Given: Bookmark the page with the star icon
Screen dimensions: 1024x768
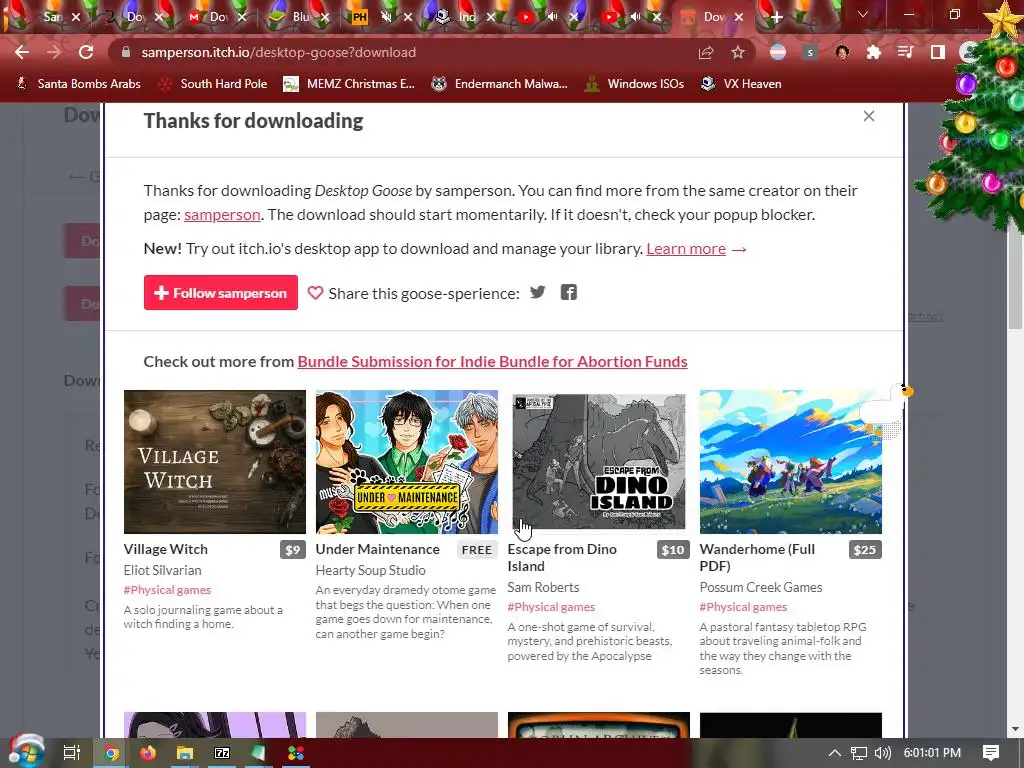Looking at the screenshot, I should 738,52.
